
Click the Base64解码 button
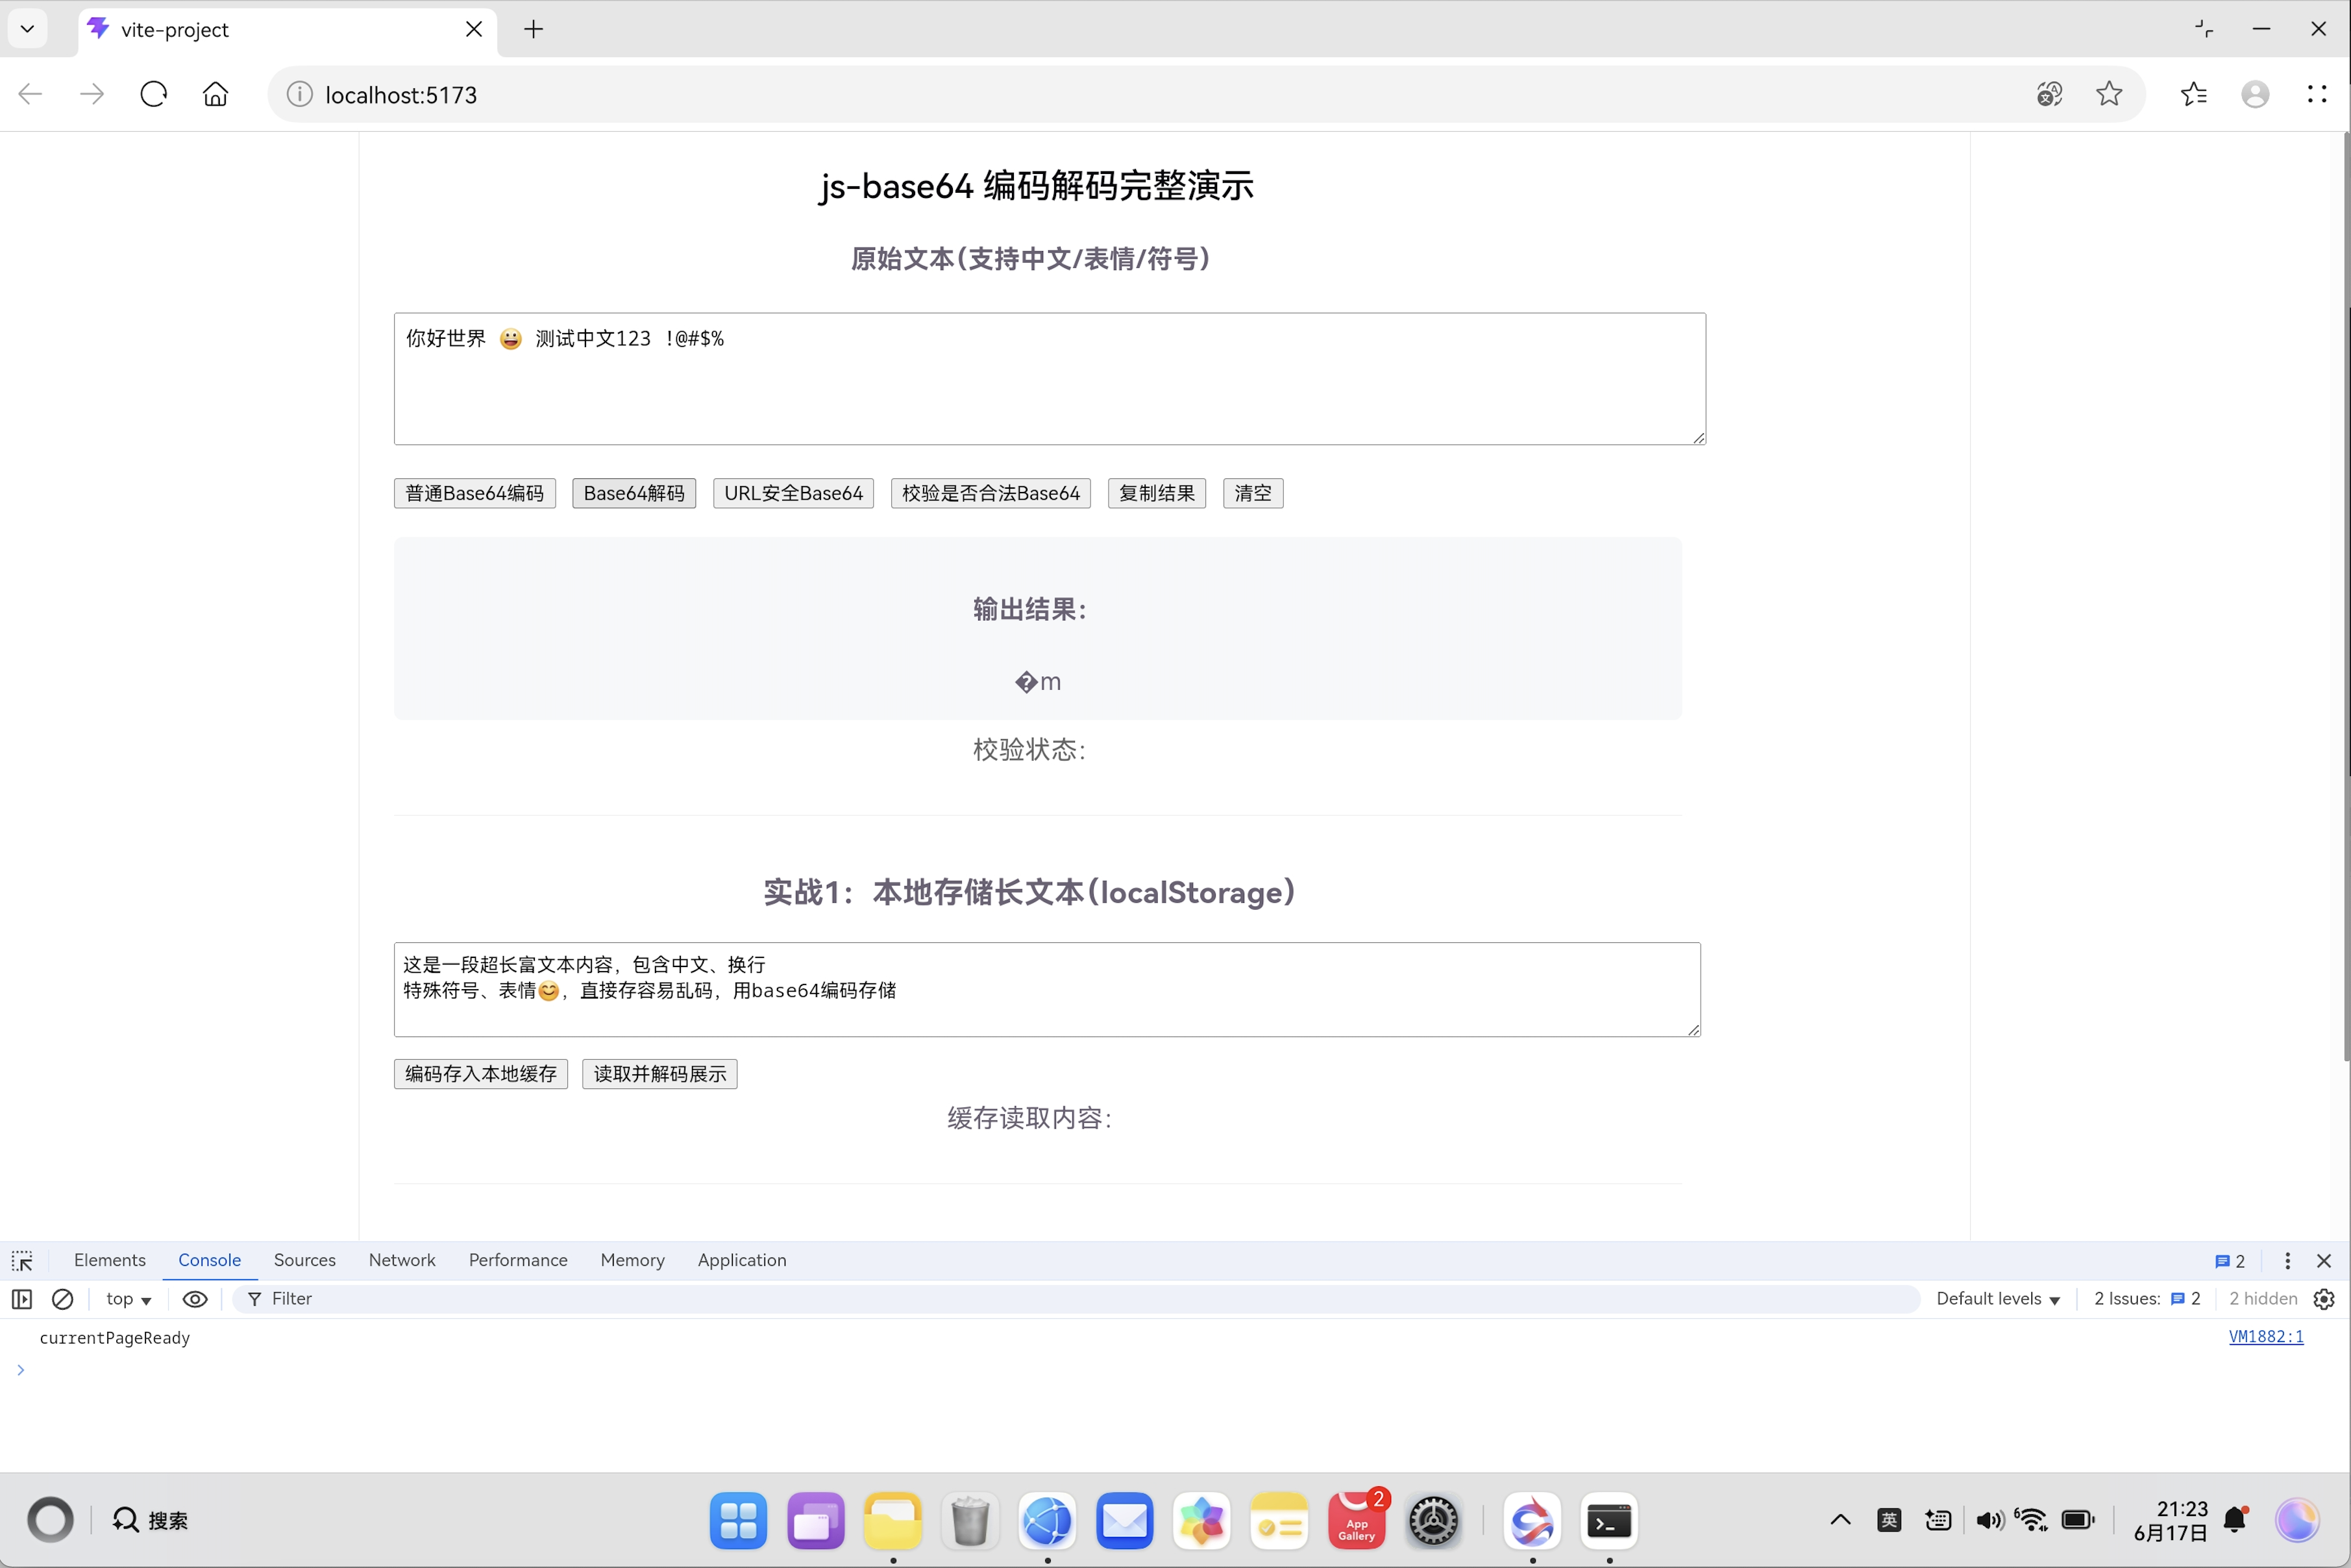(x=634, y=493)
